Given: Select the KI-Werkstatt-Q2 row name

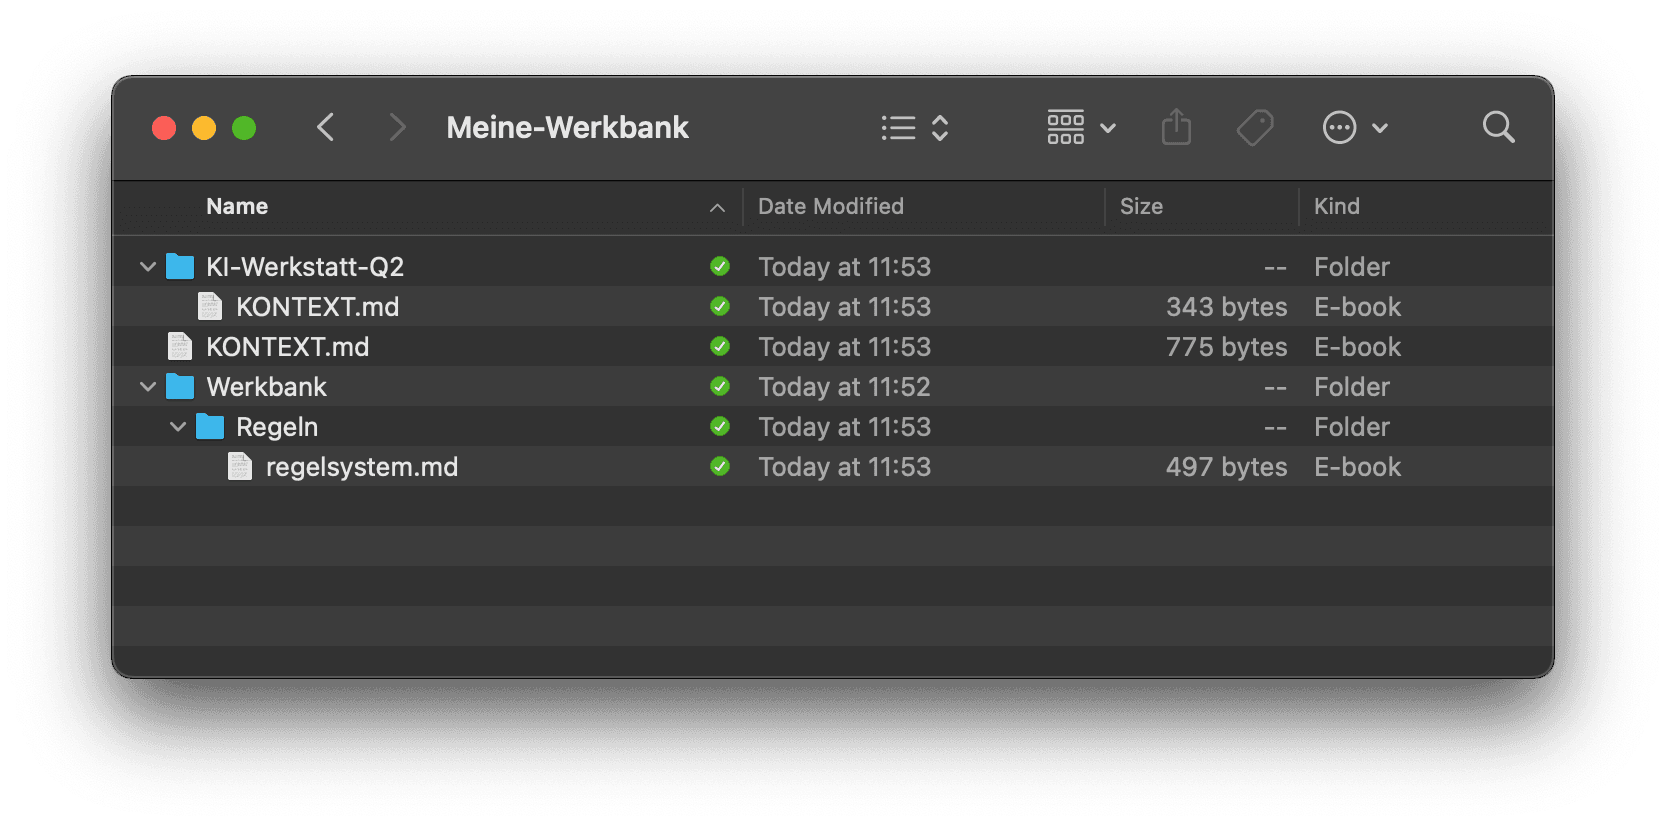Looking at the screenshot, I should 305,267.
